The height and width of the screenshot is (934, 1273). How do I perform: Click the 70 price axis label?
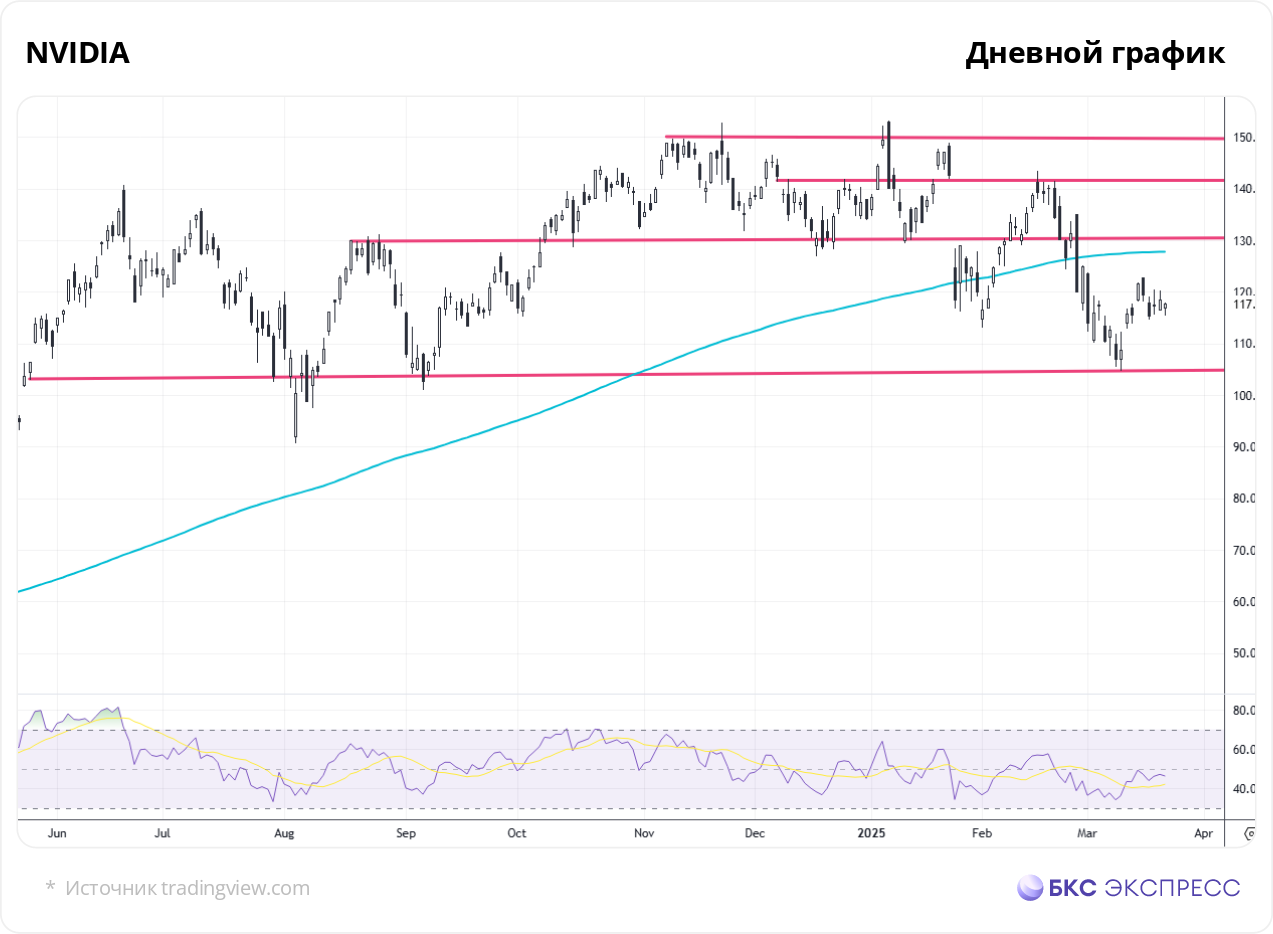tap(1243, 550)
